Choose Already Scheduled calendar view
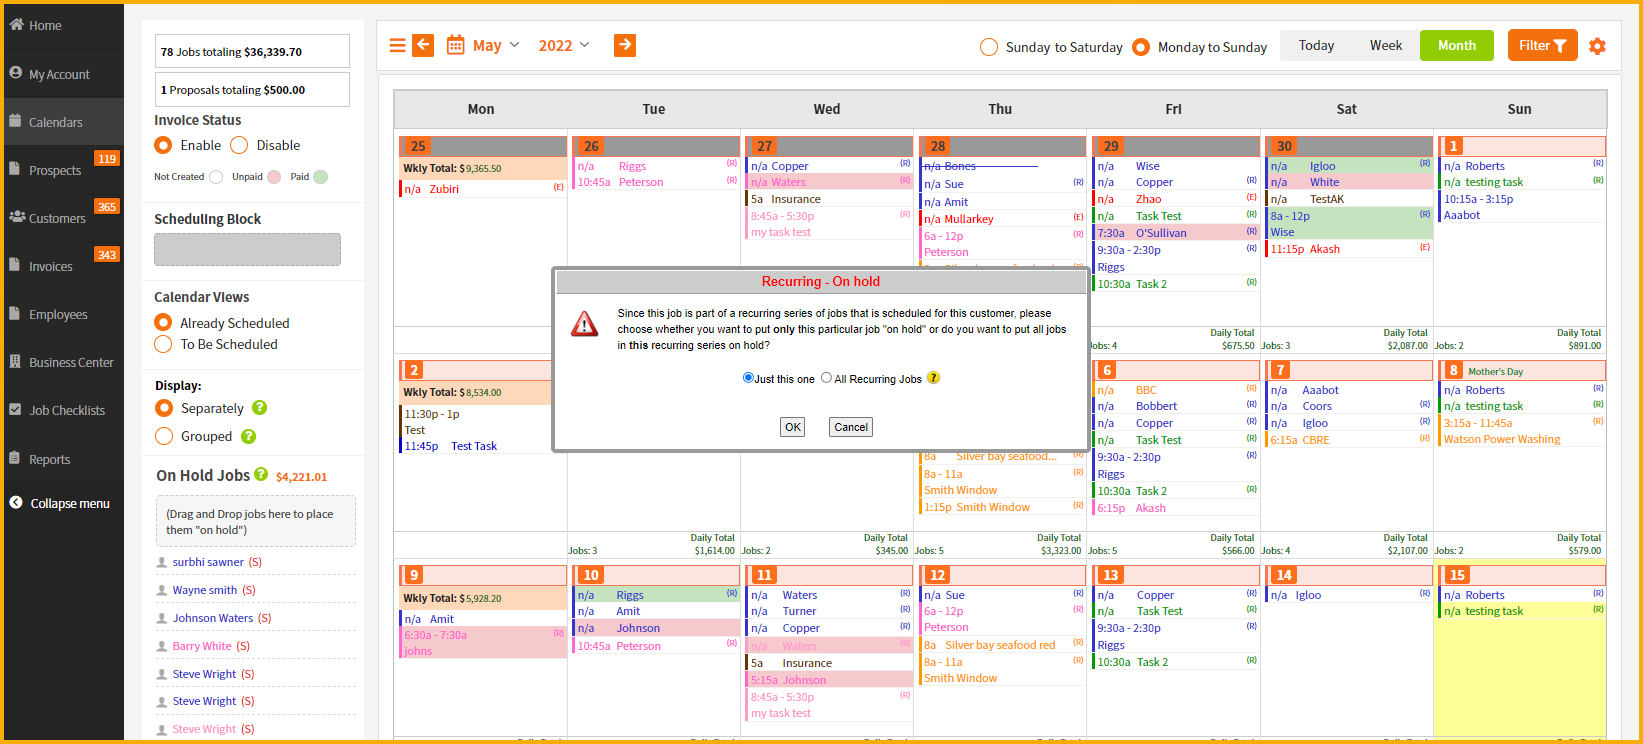This screenshot has width=1643, height=744. tap(163, 322)
